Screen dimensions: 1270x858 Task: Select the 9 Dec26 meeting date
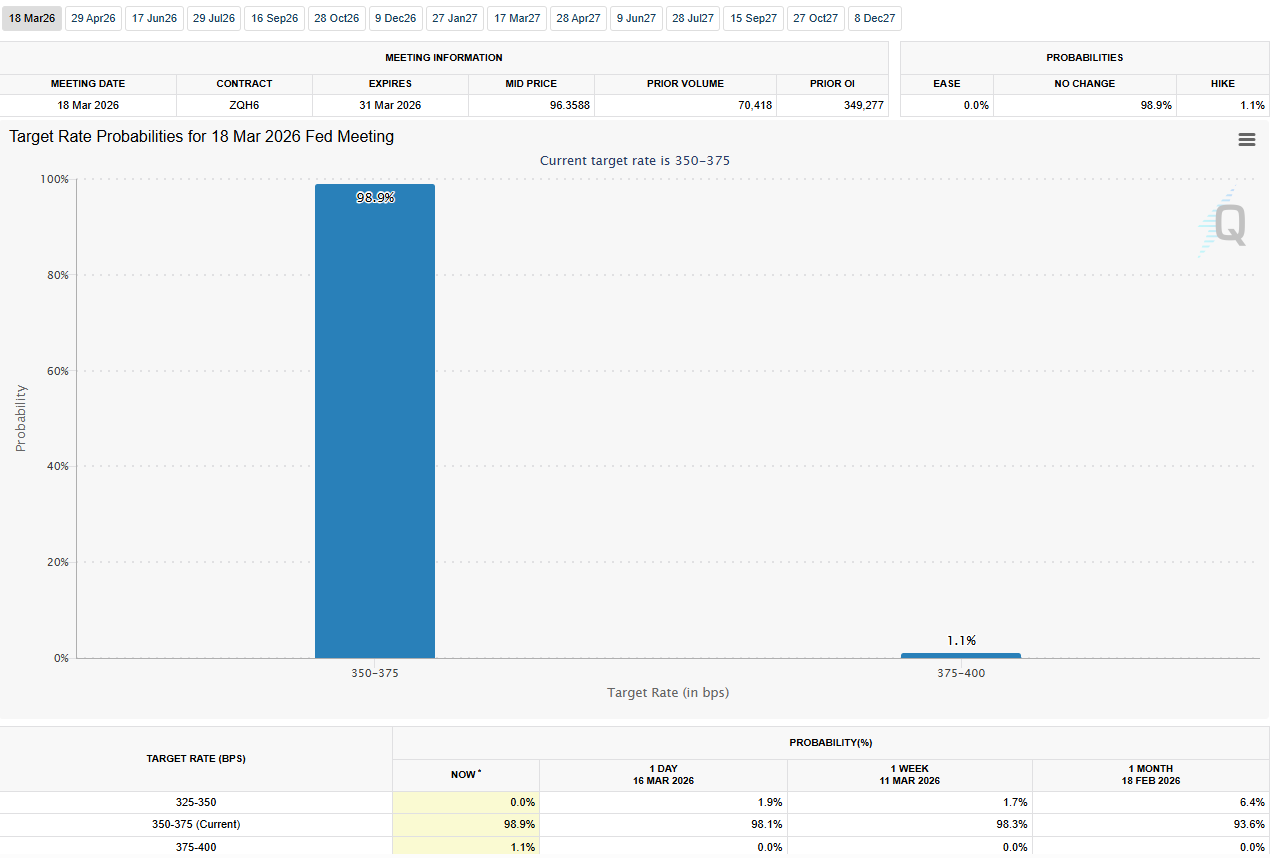pos(395,18)
